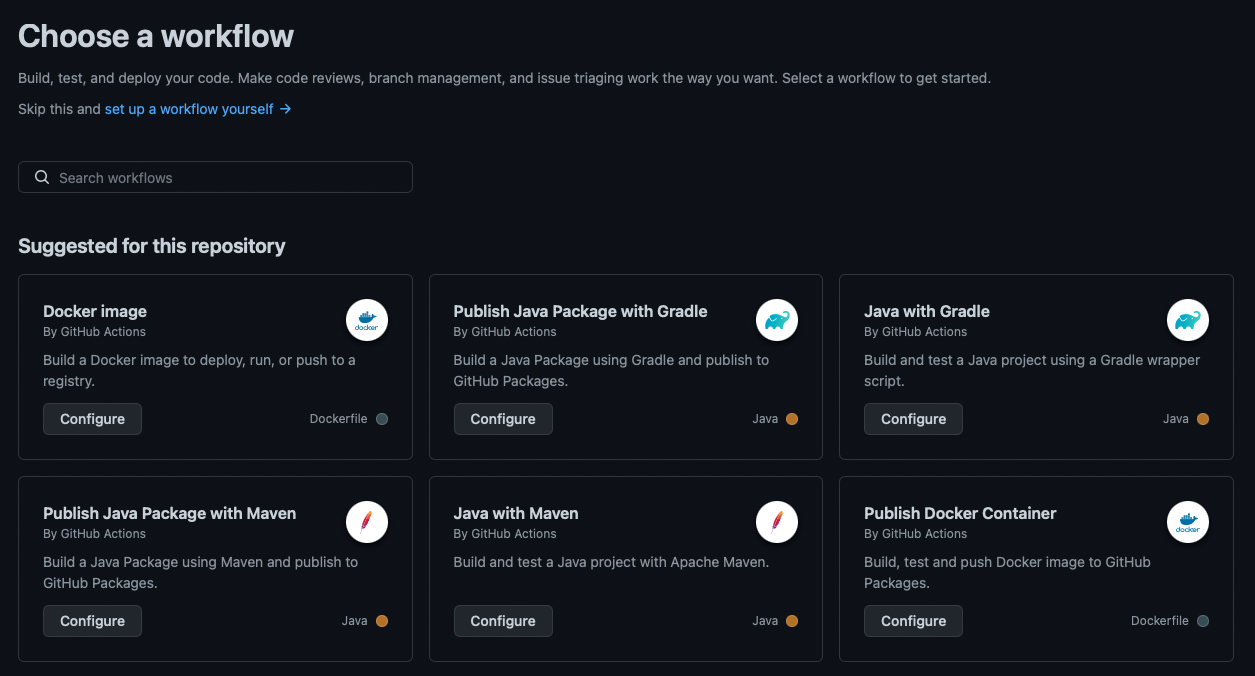
Task: Click the Java with Gradle title
Action: pyautogui.click(x=927, y=311)
